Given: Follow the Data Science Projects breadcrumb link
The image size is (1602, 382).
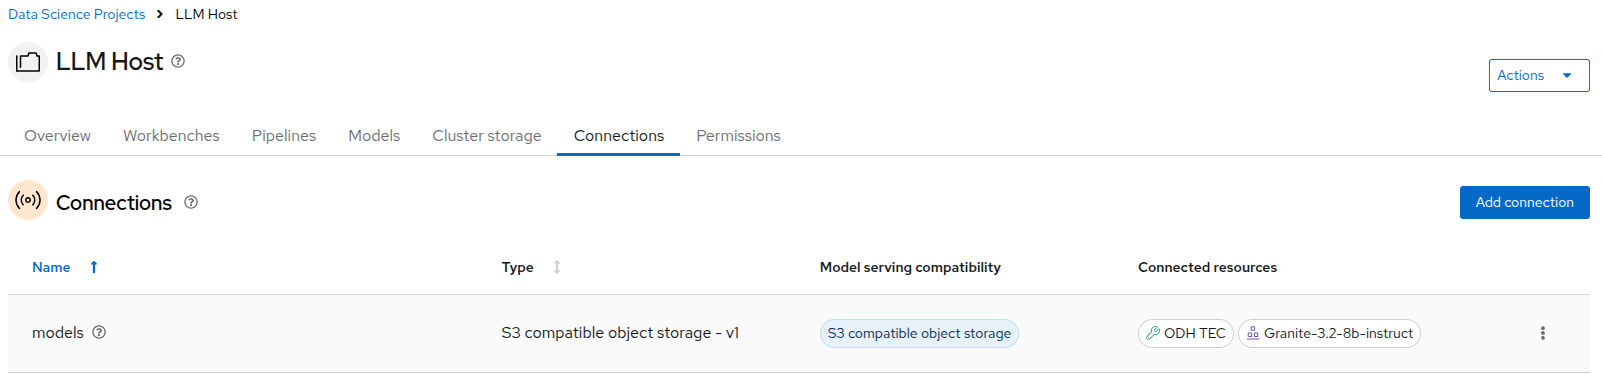Looking at the screenshot, I should [77, 14].
